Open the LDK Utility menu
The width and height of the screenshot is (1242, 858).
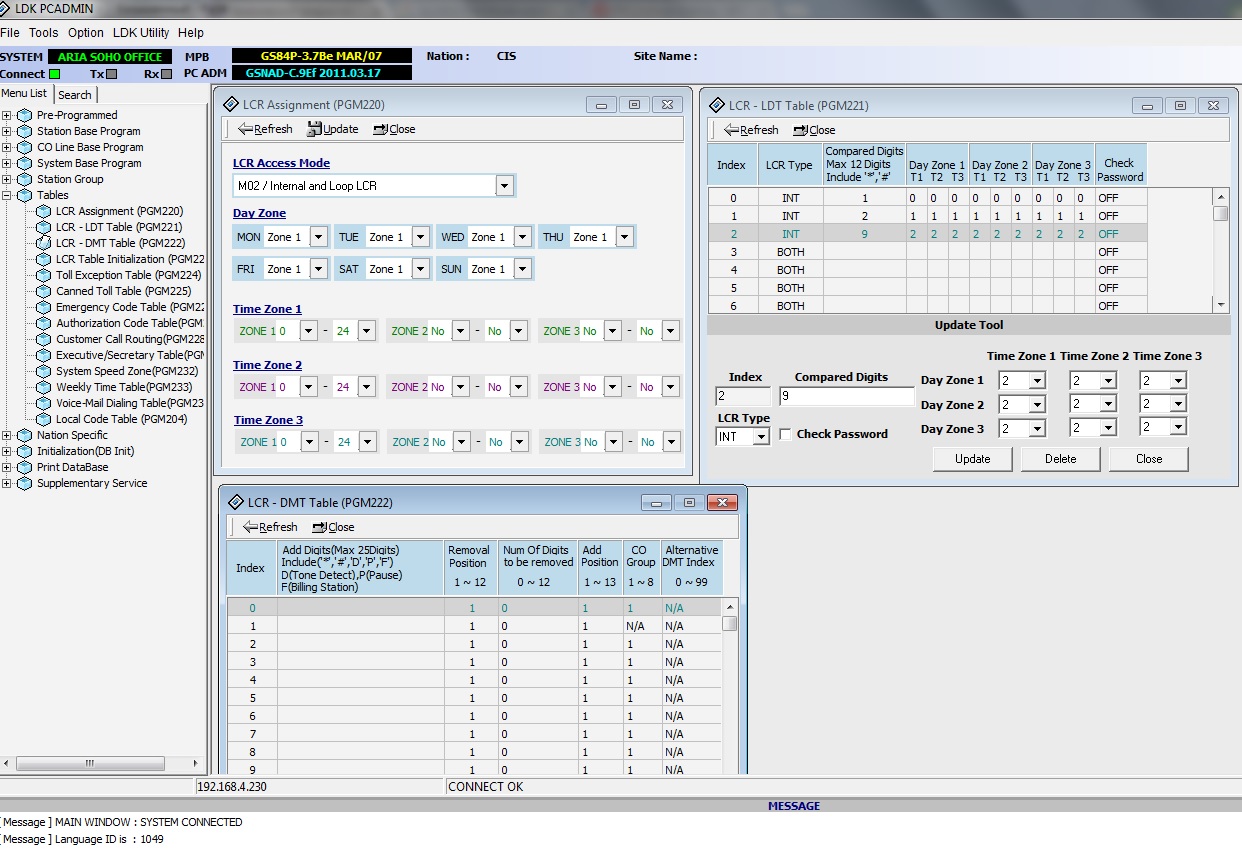[x=140, y=33]
